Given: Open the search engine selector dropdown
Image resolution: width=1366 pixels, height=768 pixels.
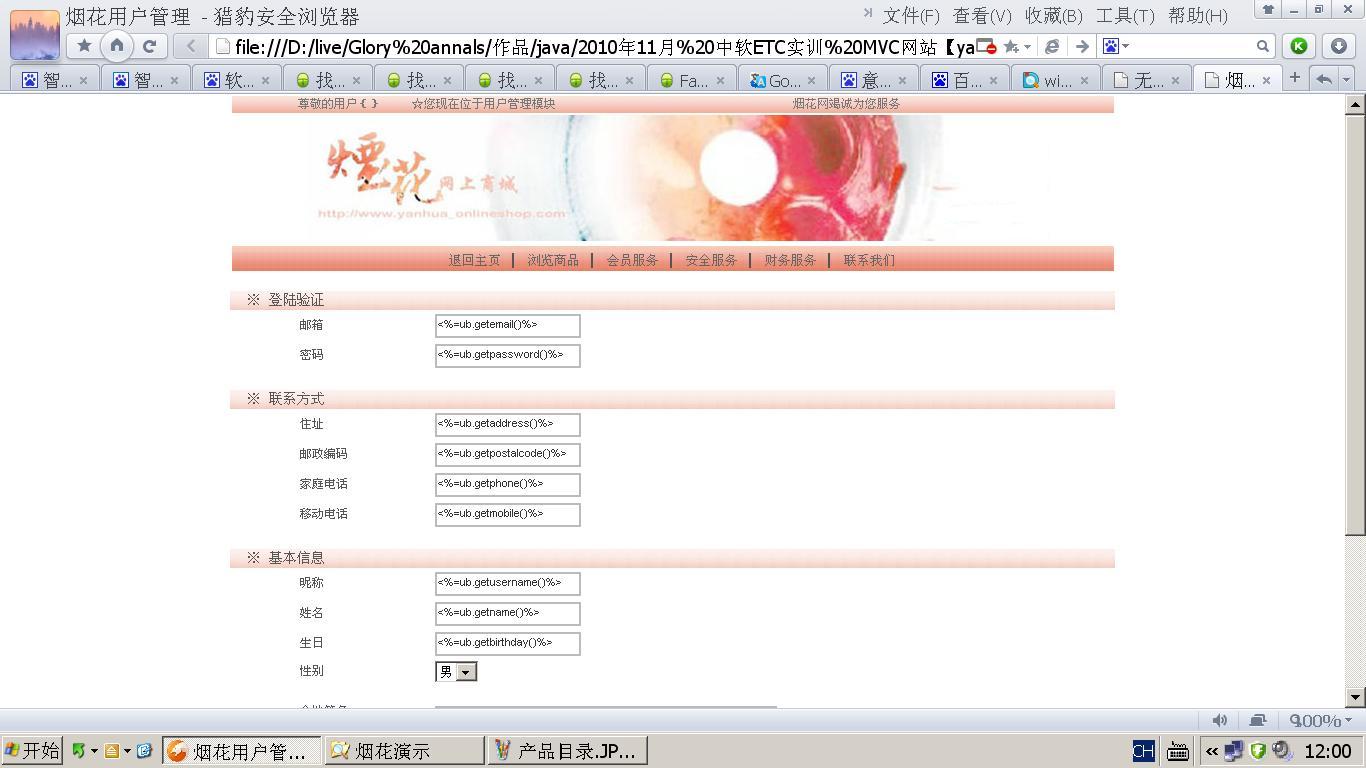Looking at the screenshot, I should [x=1115, y=46].
